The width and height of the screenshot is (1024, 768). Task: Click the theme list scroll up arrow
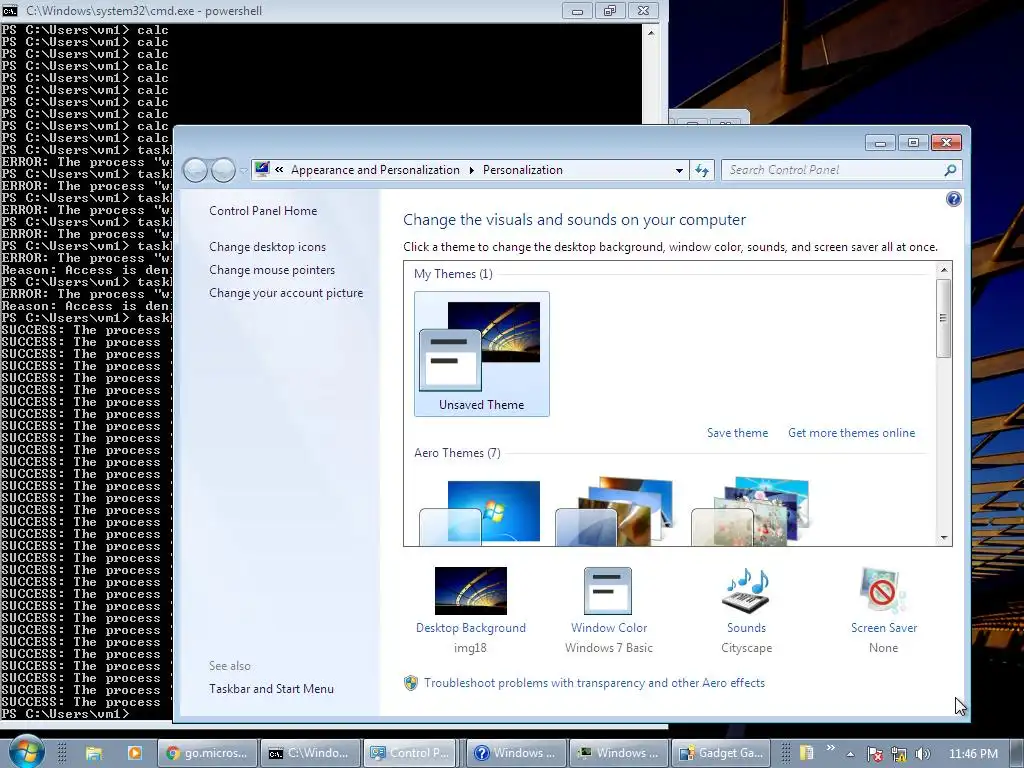coord(944,270)
